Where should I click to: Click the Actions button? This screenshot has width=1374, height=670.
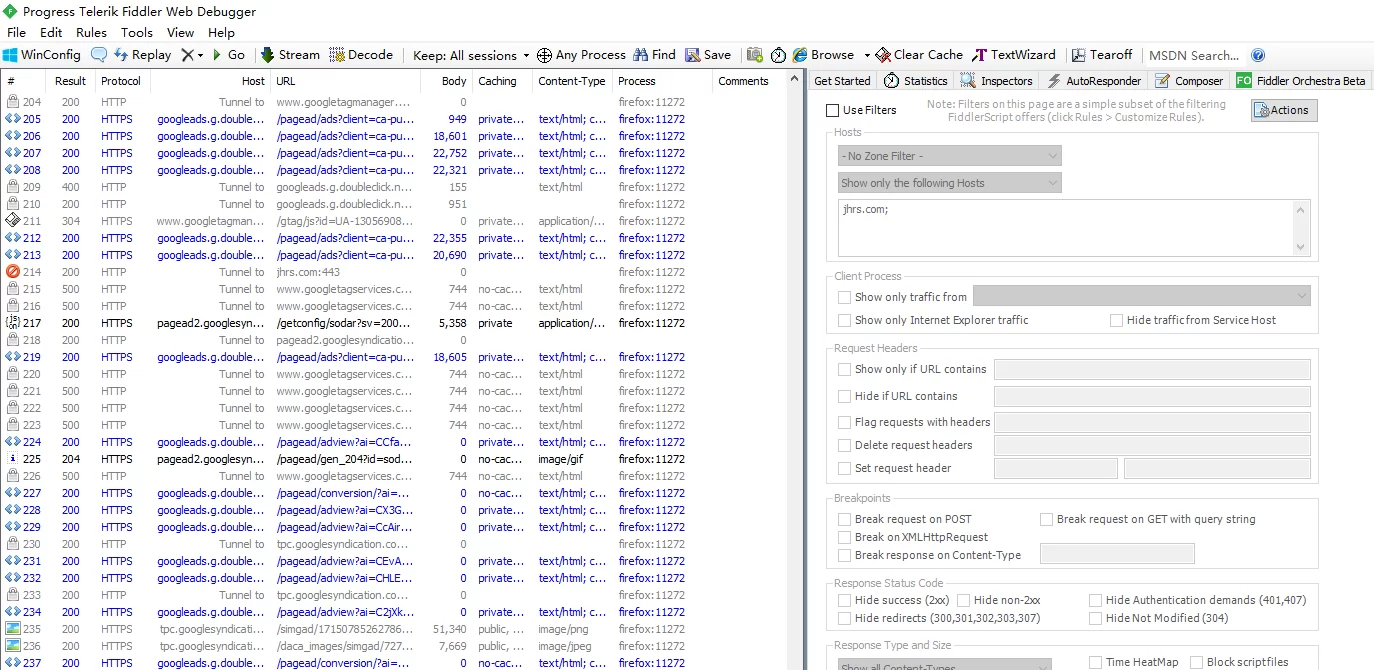(1284, 111)
